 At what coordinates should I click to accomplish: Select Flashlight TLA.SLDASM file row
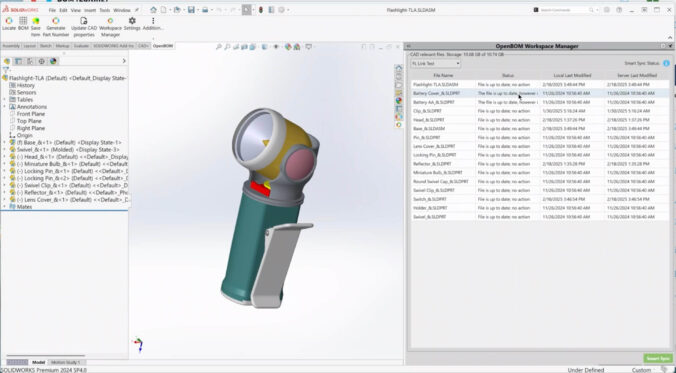pyautogui.click(x=540, y=85)
